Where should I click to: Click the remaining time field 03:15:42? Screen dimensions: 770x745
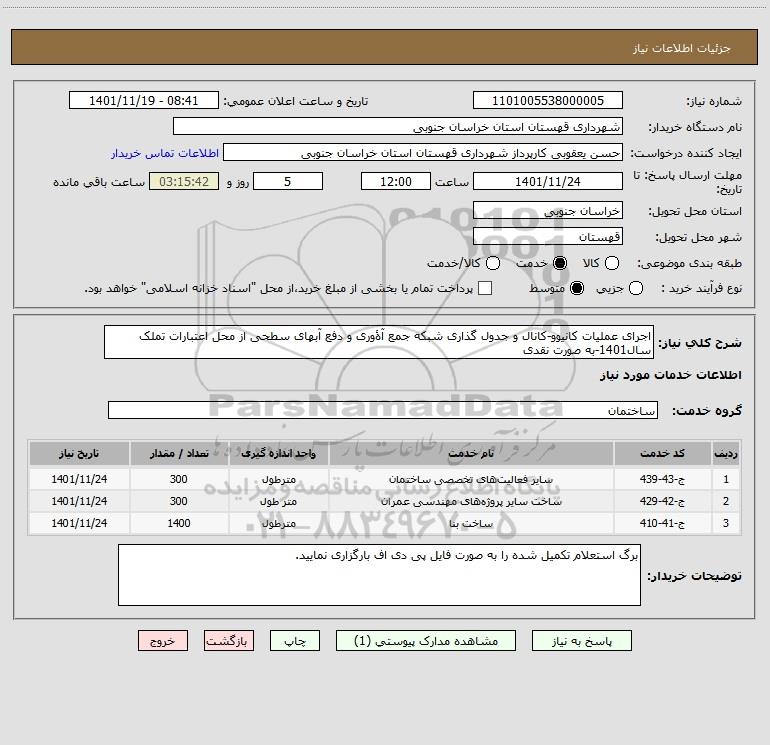point(184,181)
